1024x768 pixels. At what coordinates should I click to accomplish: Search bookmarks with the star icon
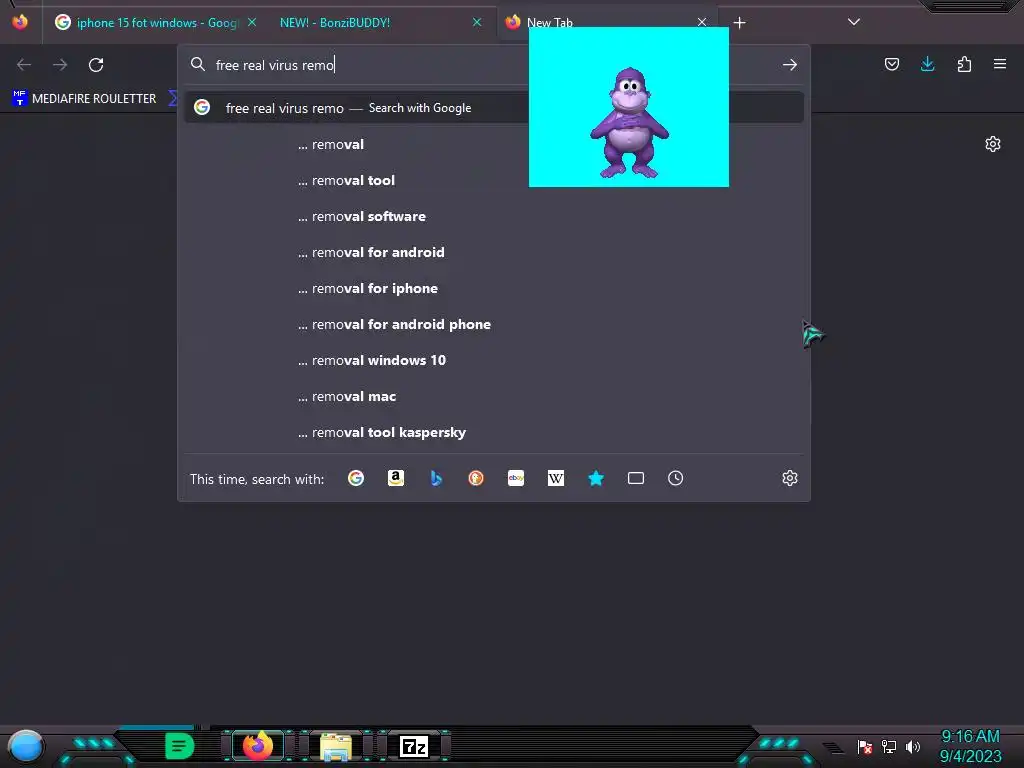pyautogui.click(x=596, y=478)
